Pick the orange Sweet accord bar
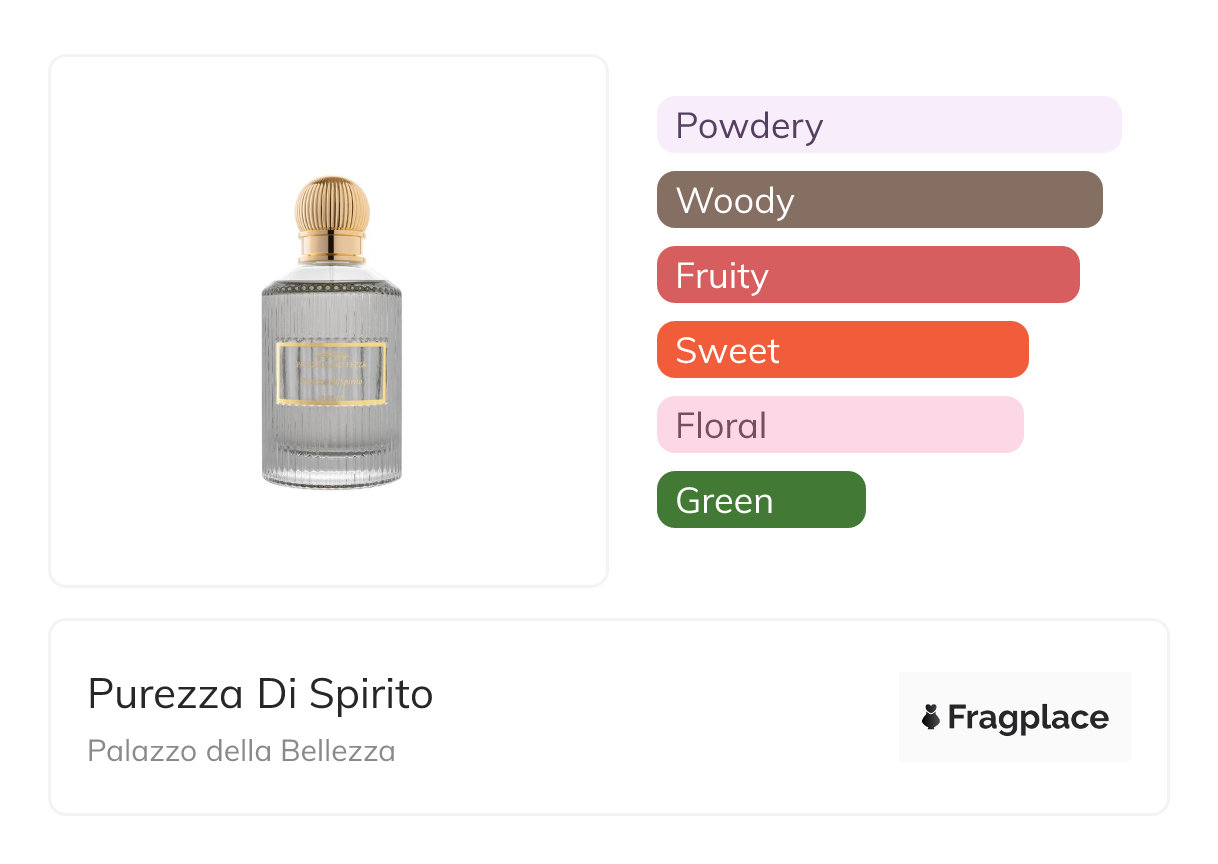Image resolution: width=1218 pixels, height=864 pixels. pyautogui.click(x=842, y=350)
